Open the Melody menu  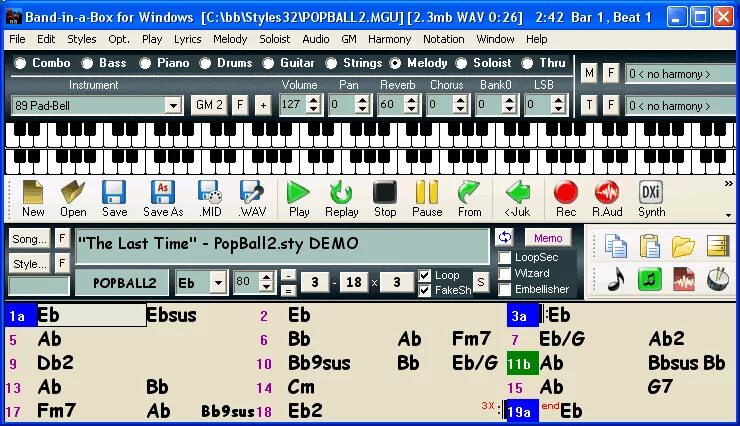point(230,39)
